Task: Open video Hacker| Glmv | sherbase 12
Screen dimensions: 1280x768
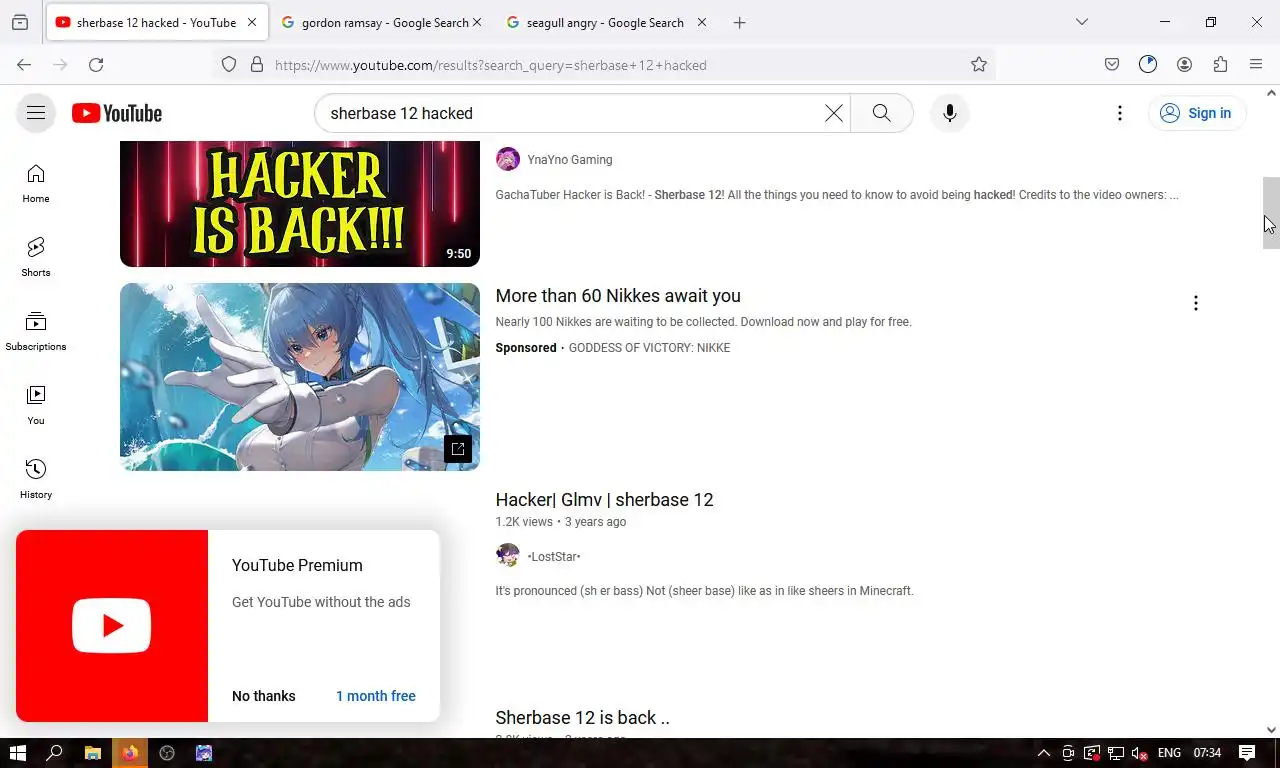Action: 604,500
